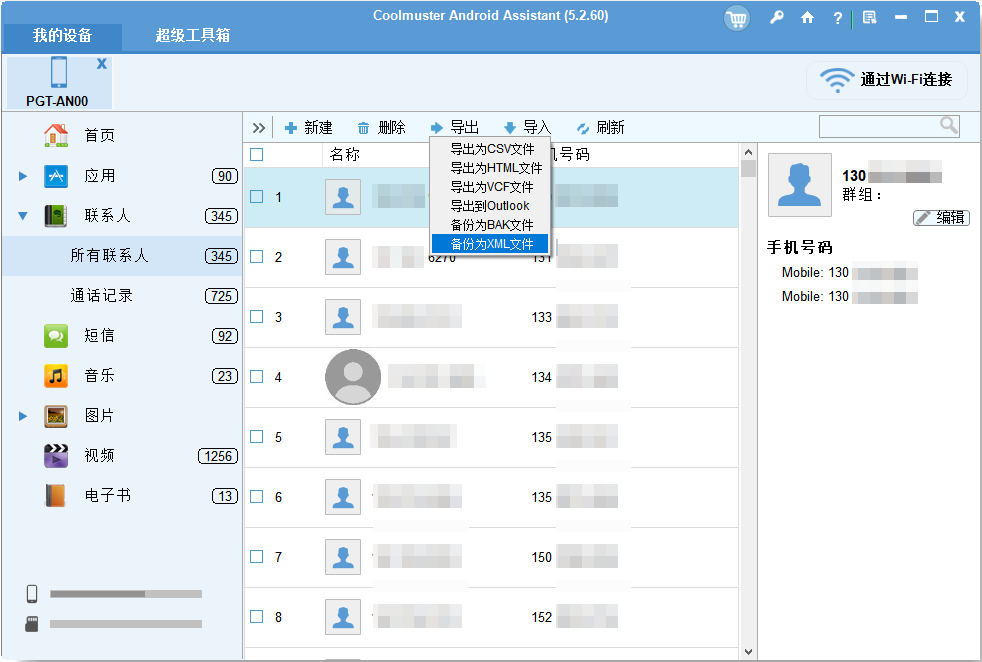Choose 备份为BAK文件 from menu

coord(490,225)
